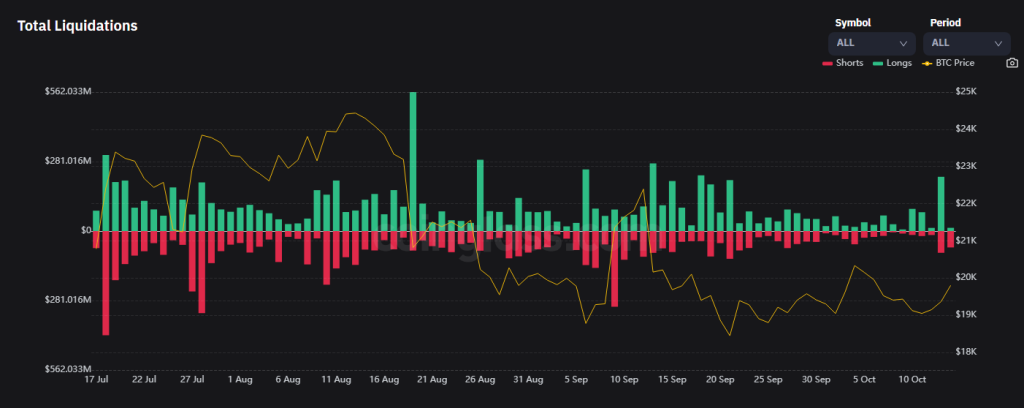Viewport: 1024px width, 408px height.
Task: Click the 1 Aug date label
Action: pyautogui.click(x=240, y=379)
